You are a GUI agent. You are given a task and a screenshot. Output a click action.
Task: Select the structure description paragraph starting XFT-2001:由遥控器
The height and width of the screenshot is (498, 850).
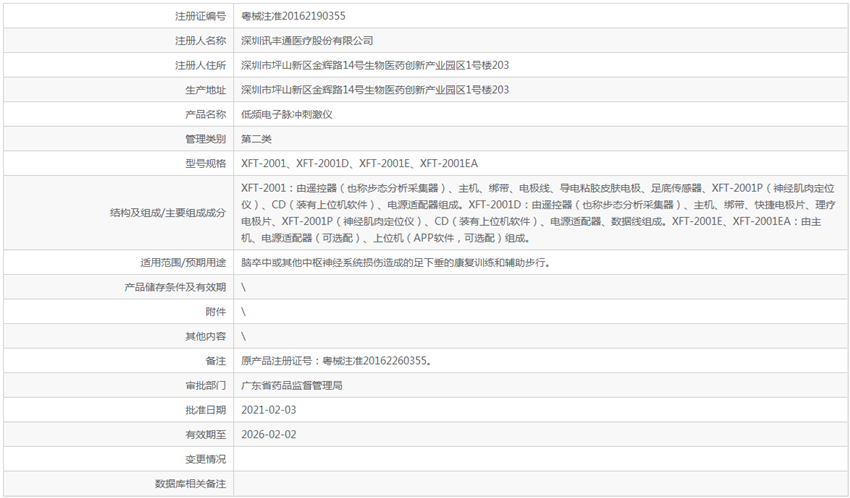pos(538,213)
